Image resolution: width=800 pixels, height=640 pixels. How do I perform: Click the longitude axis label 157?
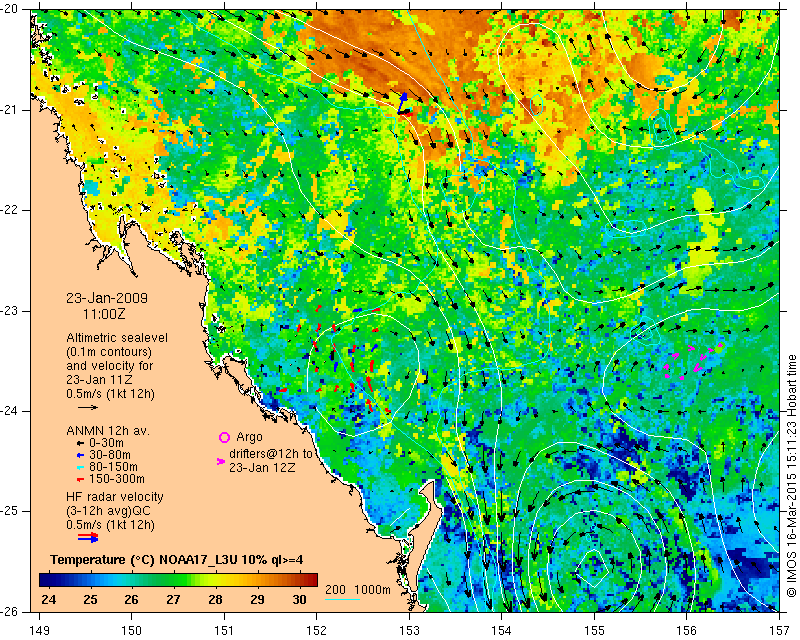pos(780,630)
